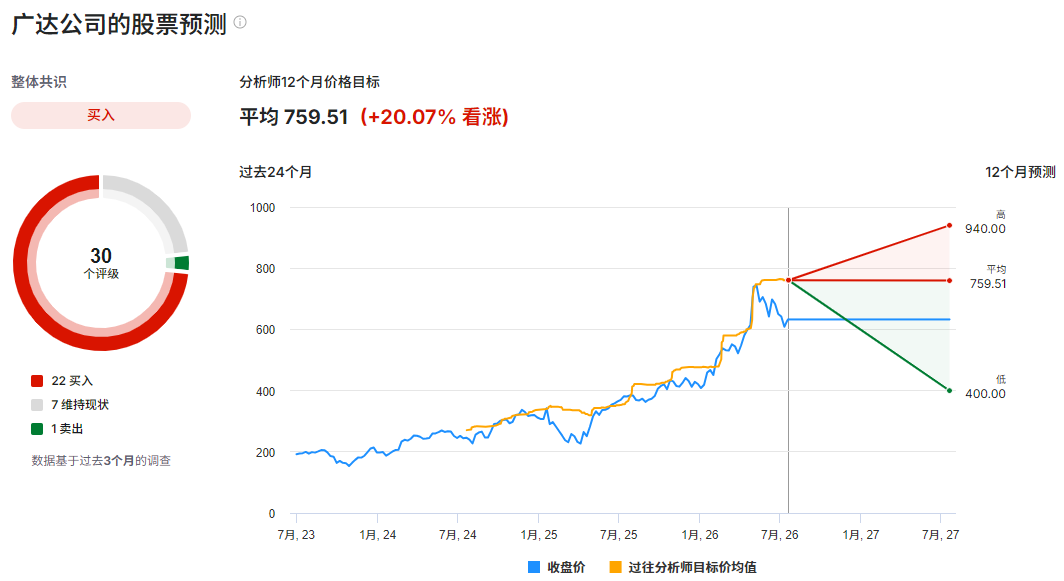Click the 7月, 26 x-axis label
The height and width of the screenshot is (581, 1064).
(780, 535)
